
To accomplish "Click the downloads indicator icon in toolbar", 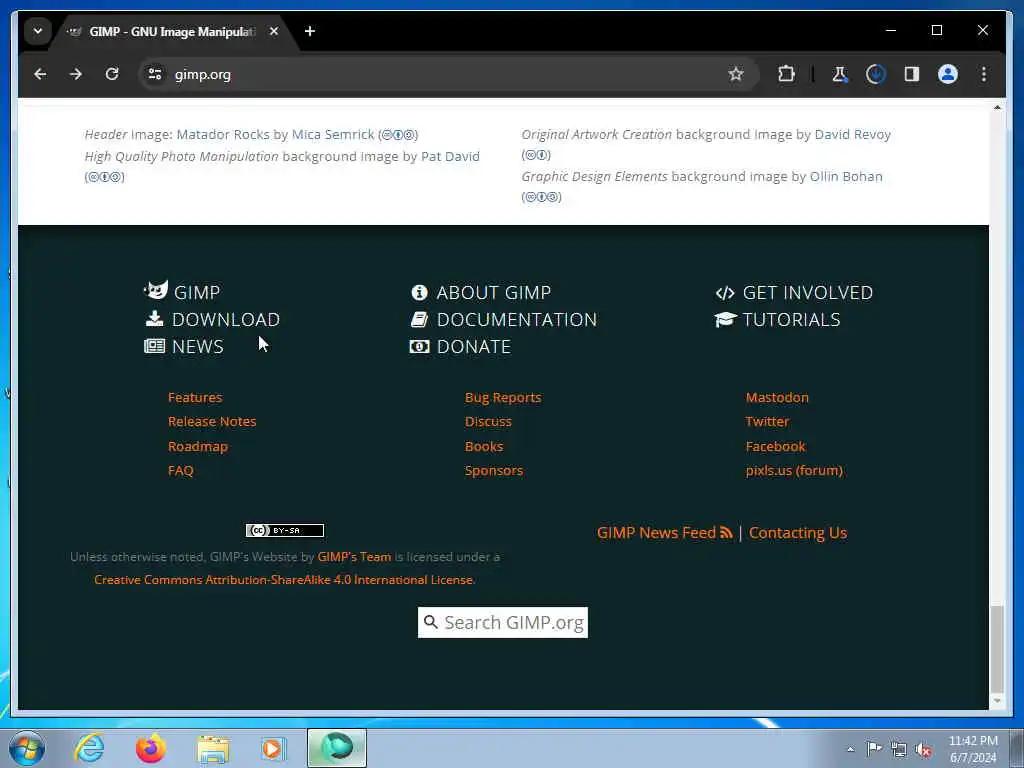I will click(876, 74).
